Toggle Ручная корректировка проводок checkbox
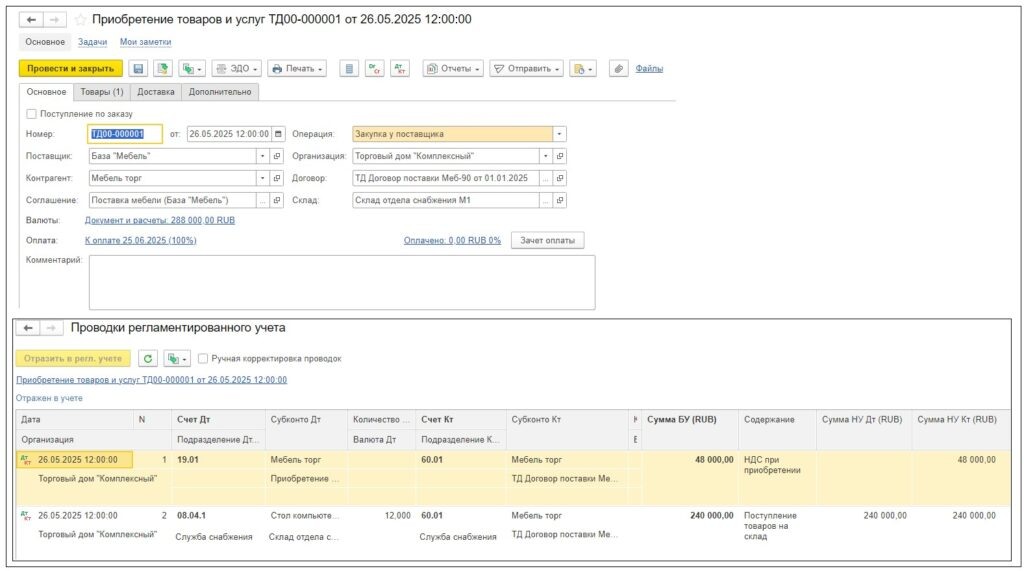Viewport: 1024px width, 571px height. 202,359
